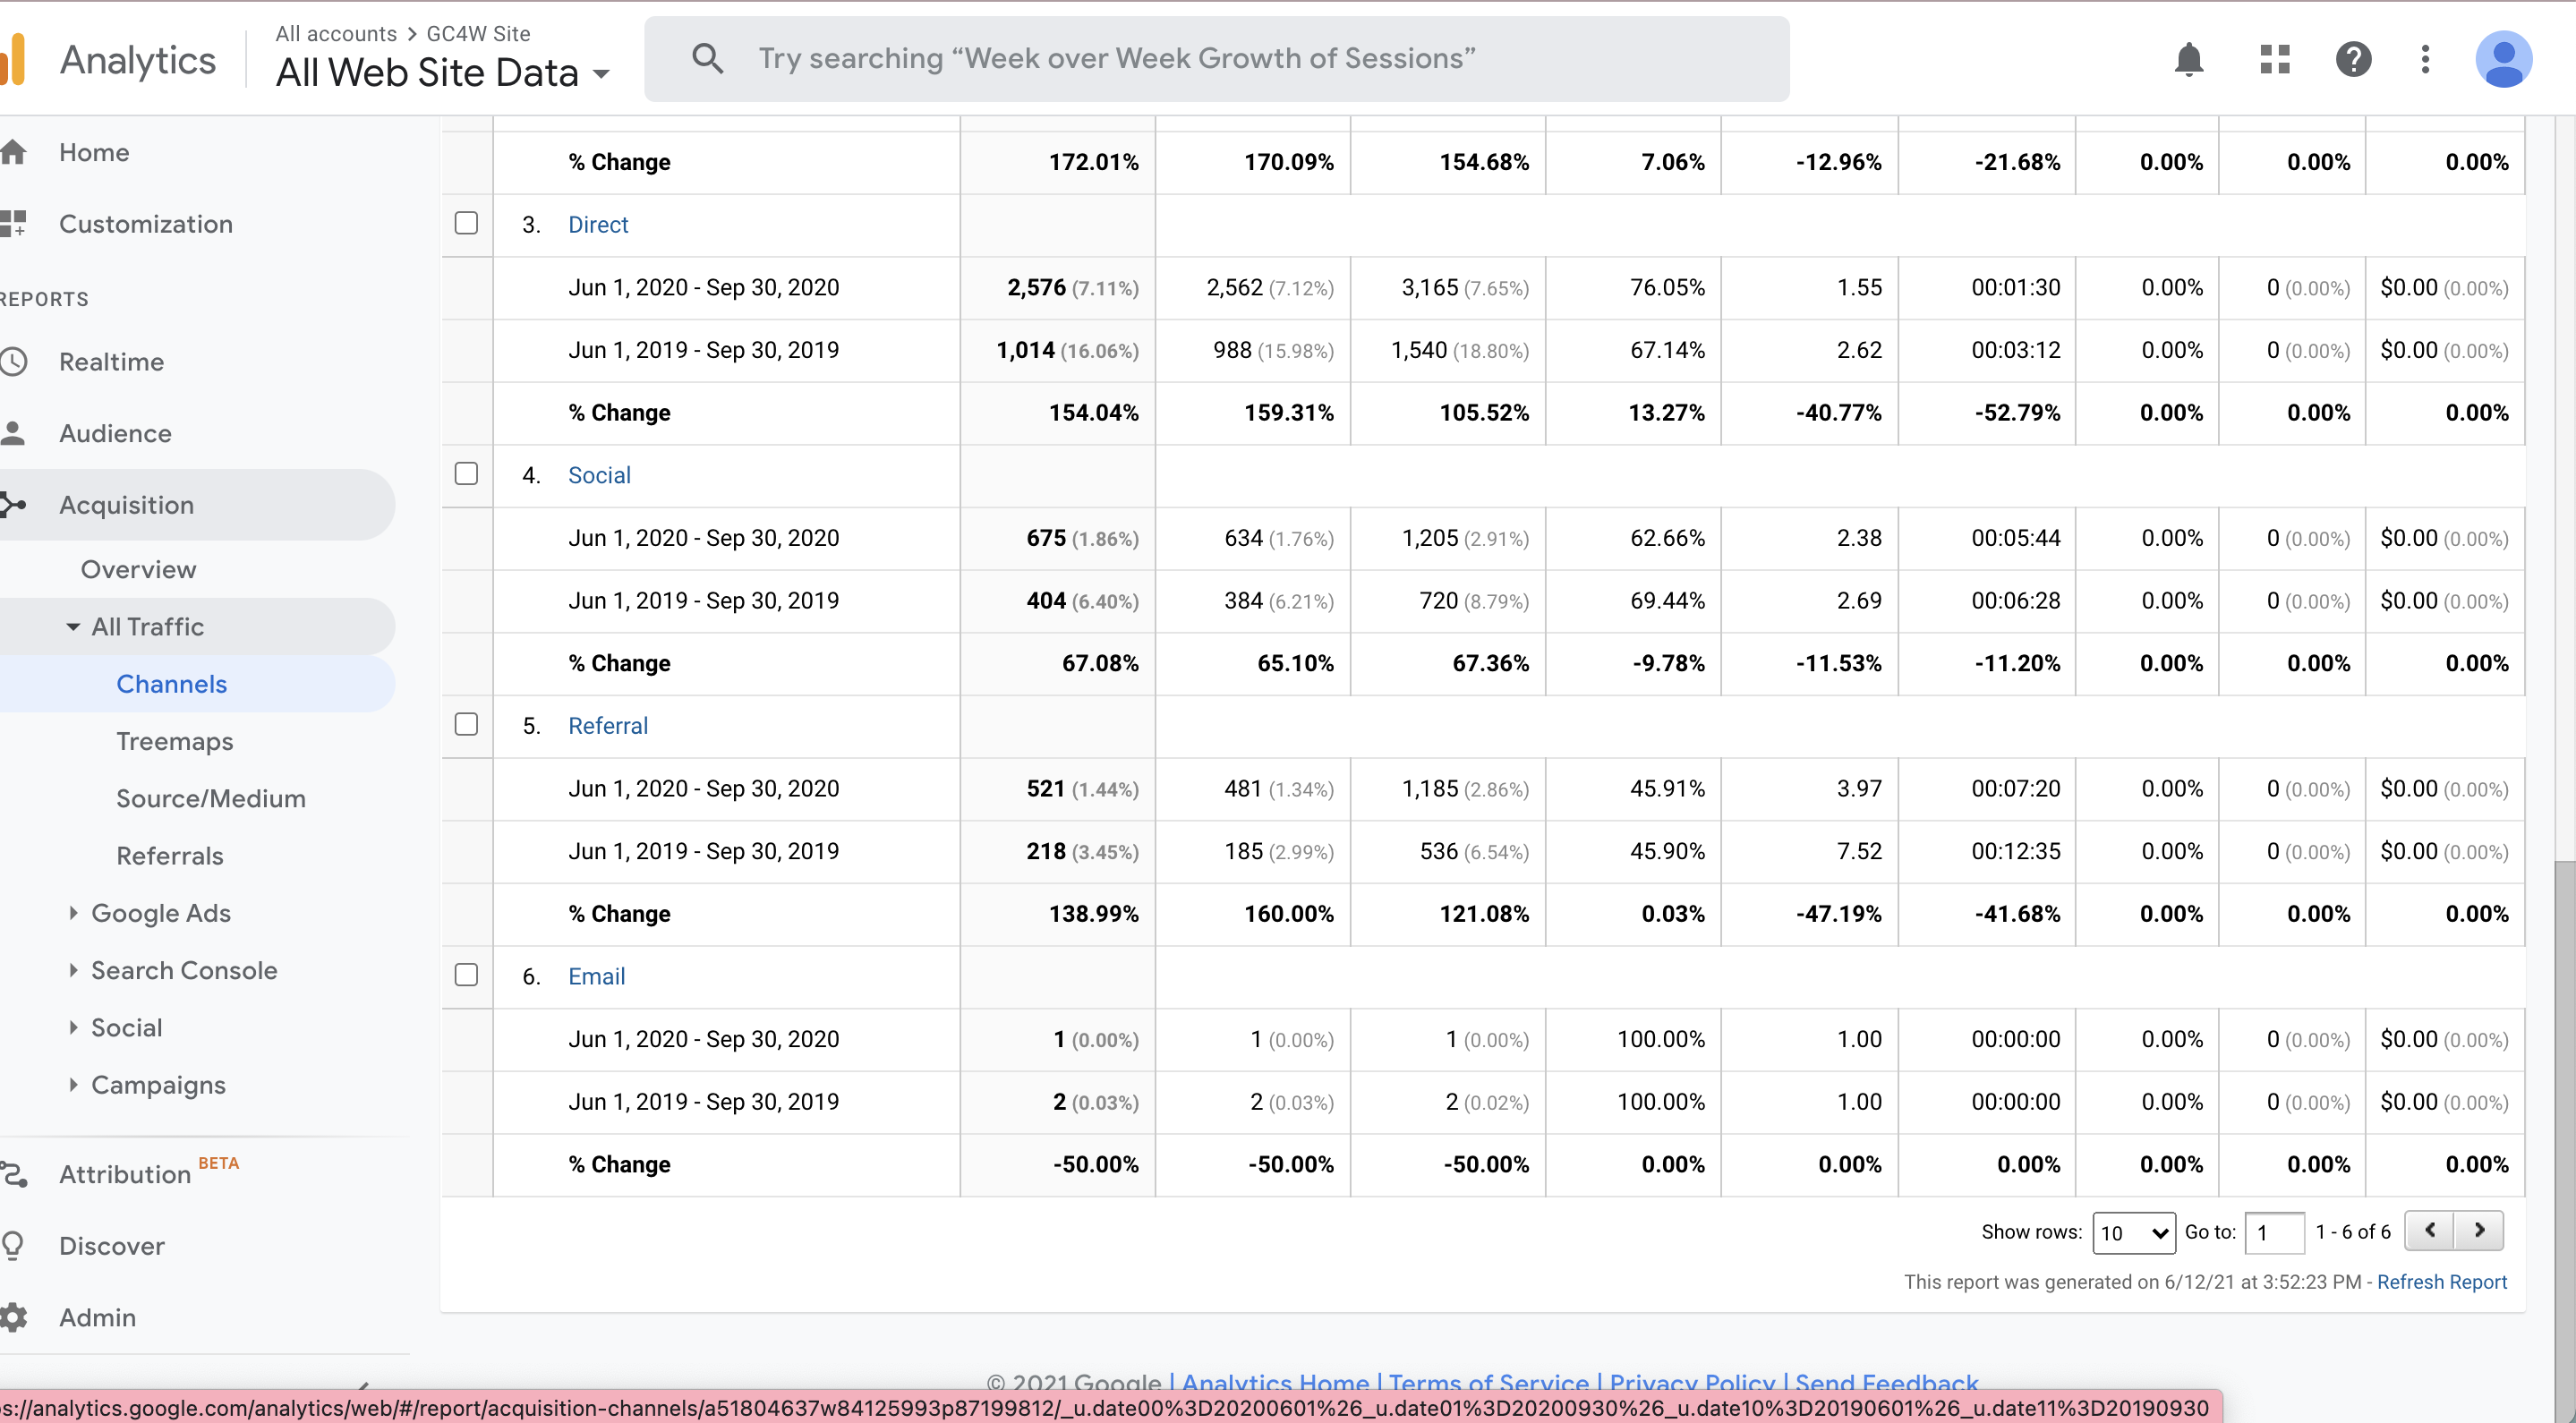The height and width of the screenshot is (1423, 2576).
Task: Check the Direct channel checkbox
Action: (466, 223)
